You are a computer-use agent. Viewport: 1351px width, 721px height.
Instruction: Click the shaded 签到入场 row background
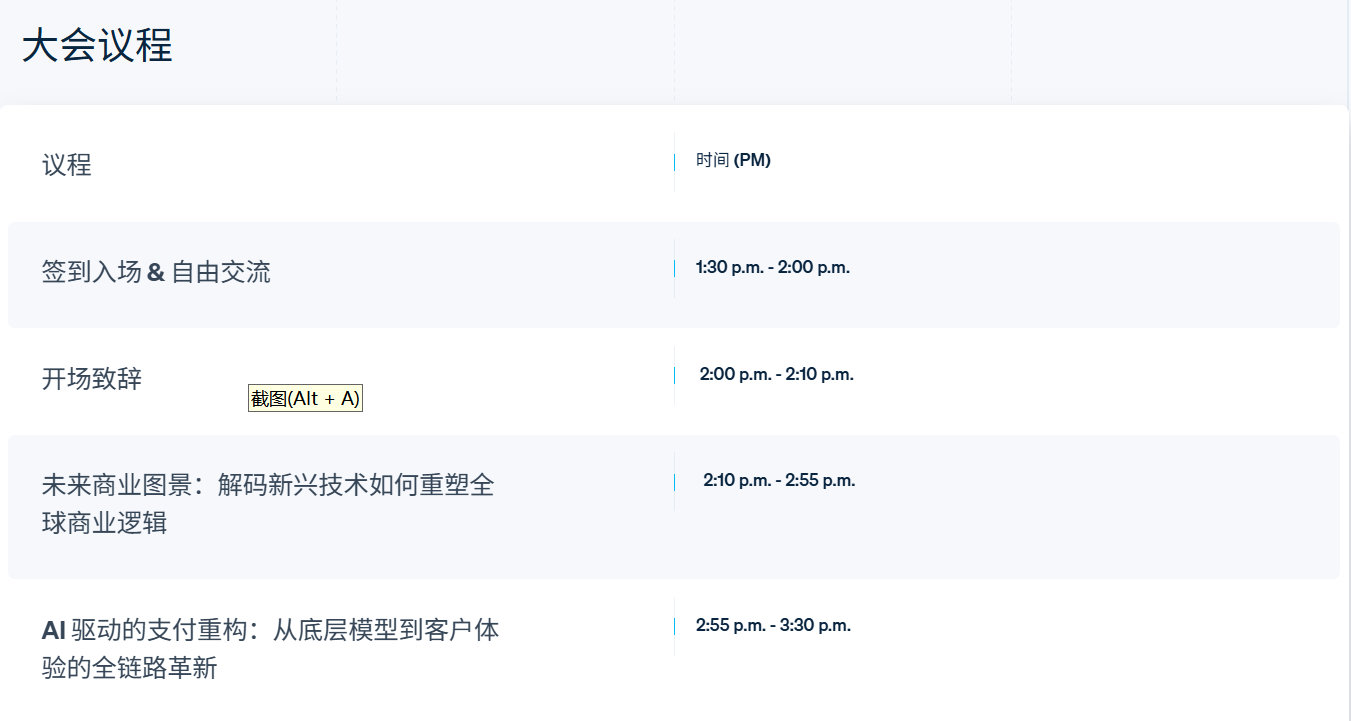(x=673, y=275)
